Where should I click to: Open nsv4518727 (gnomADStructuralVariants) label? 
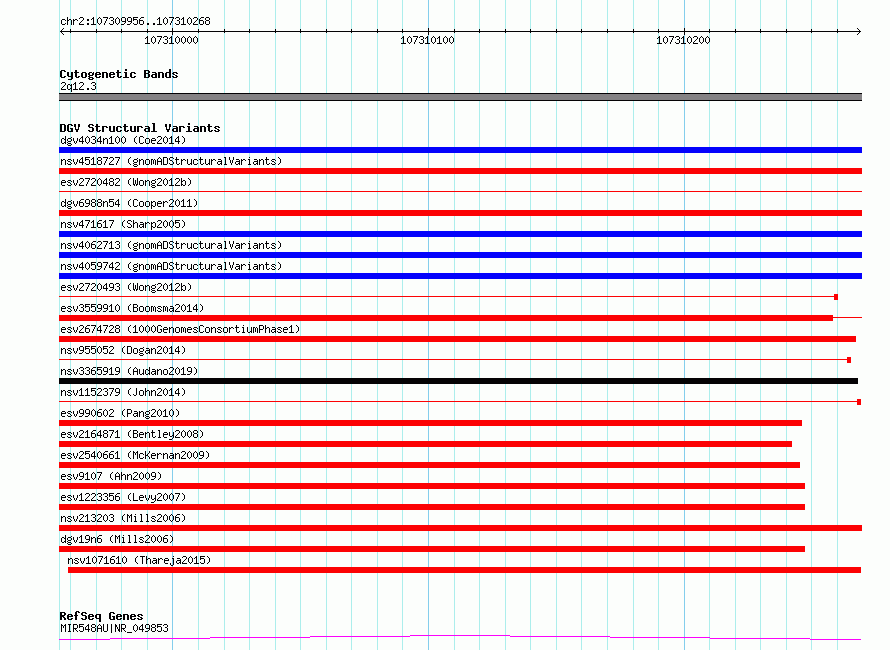(x=171, y=161)
